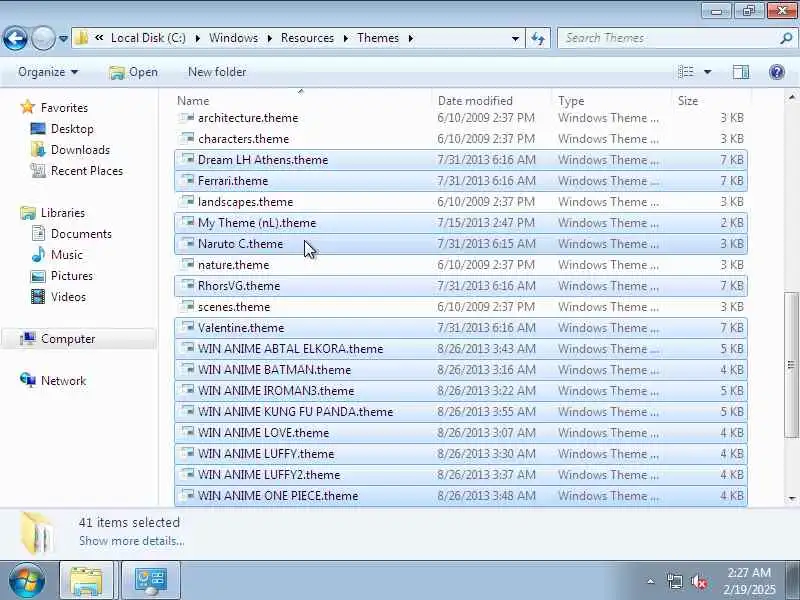The image size is (800, 600).
Task: Expand the arrow after Local Disk breadcrumb
Action: tap(197, 38)
